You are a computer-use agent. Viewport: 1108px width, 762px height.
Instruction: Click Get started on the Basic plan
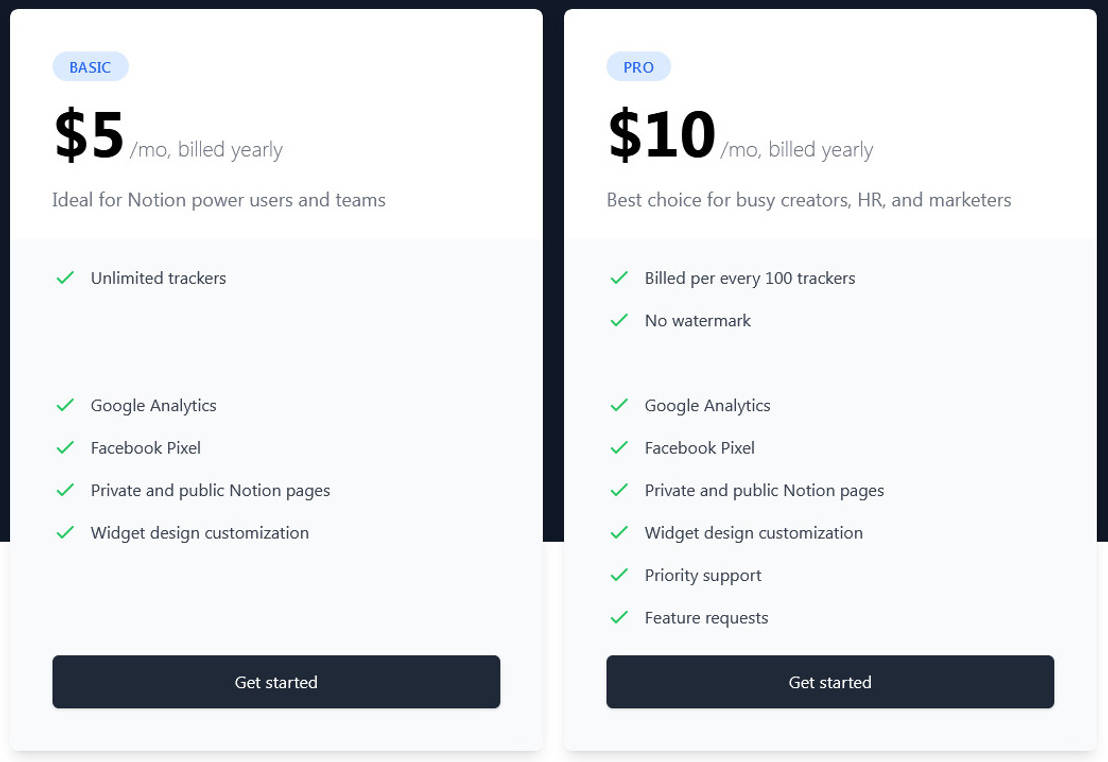point(276,682)
